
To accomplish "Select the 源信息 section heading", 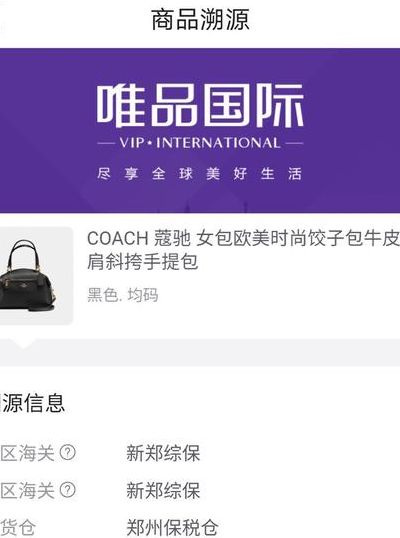I will click(33, 402).
